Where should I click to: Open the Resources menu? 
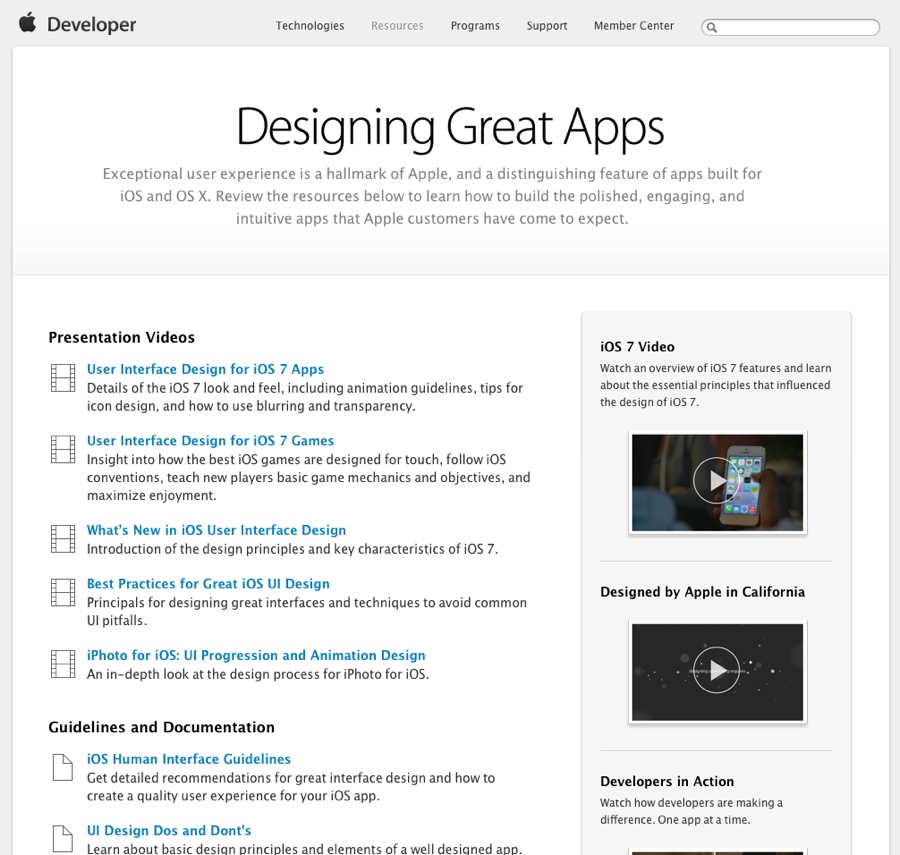tap(397, 26)
